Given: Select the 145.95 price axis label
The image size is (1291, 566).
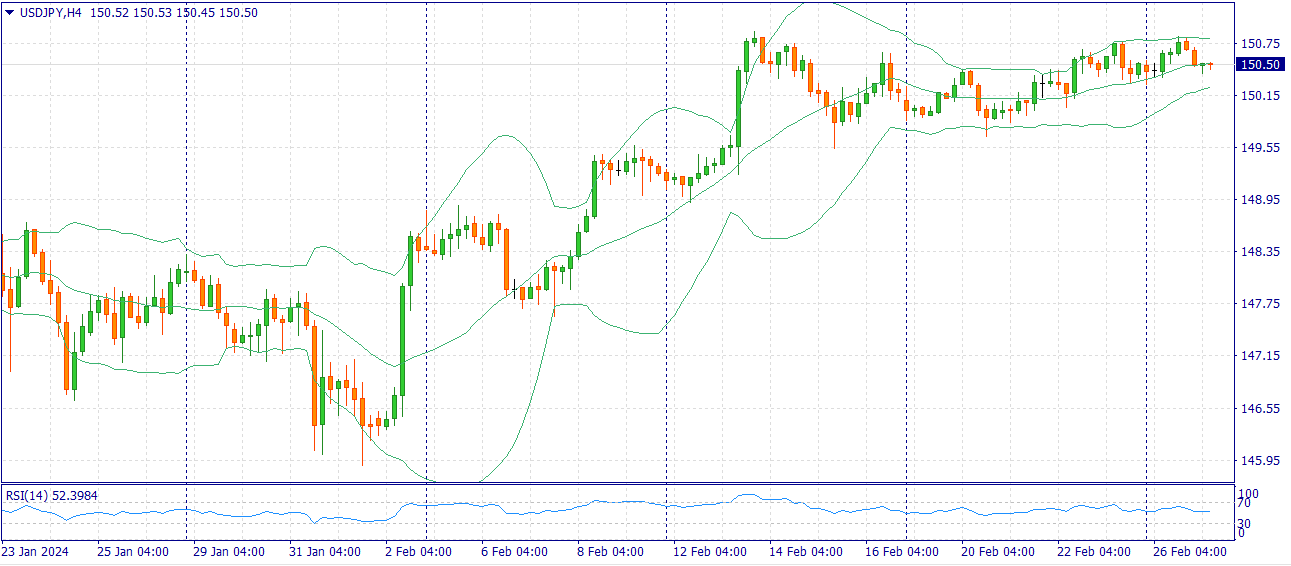Looking at the screenshot, I should pyautogui.click(x=1259, y=461).
